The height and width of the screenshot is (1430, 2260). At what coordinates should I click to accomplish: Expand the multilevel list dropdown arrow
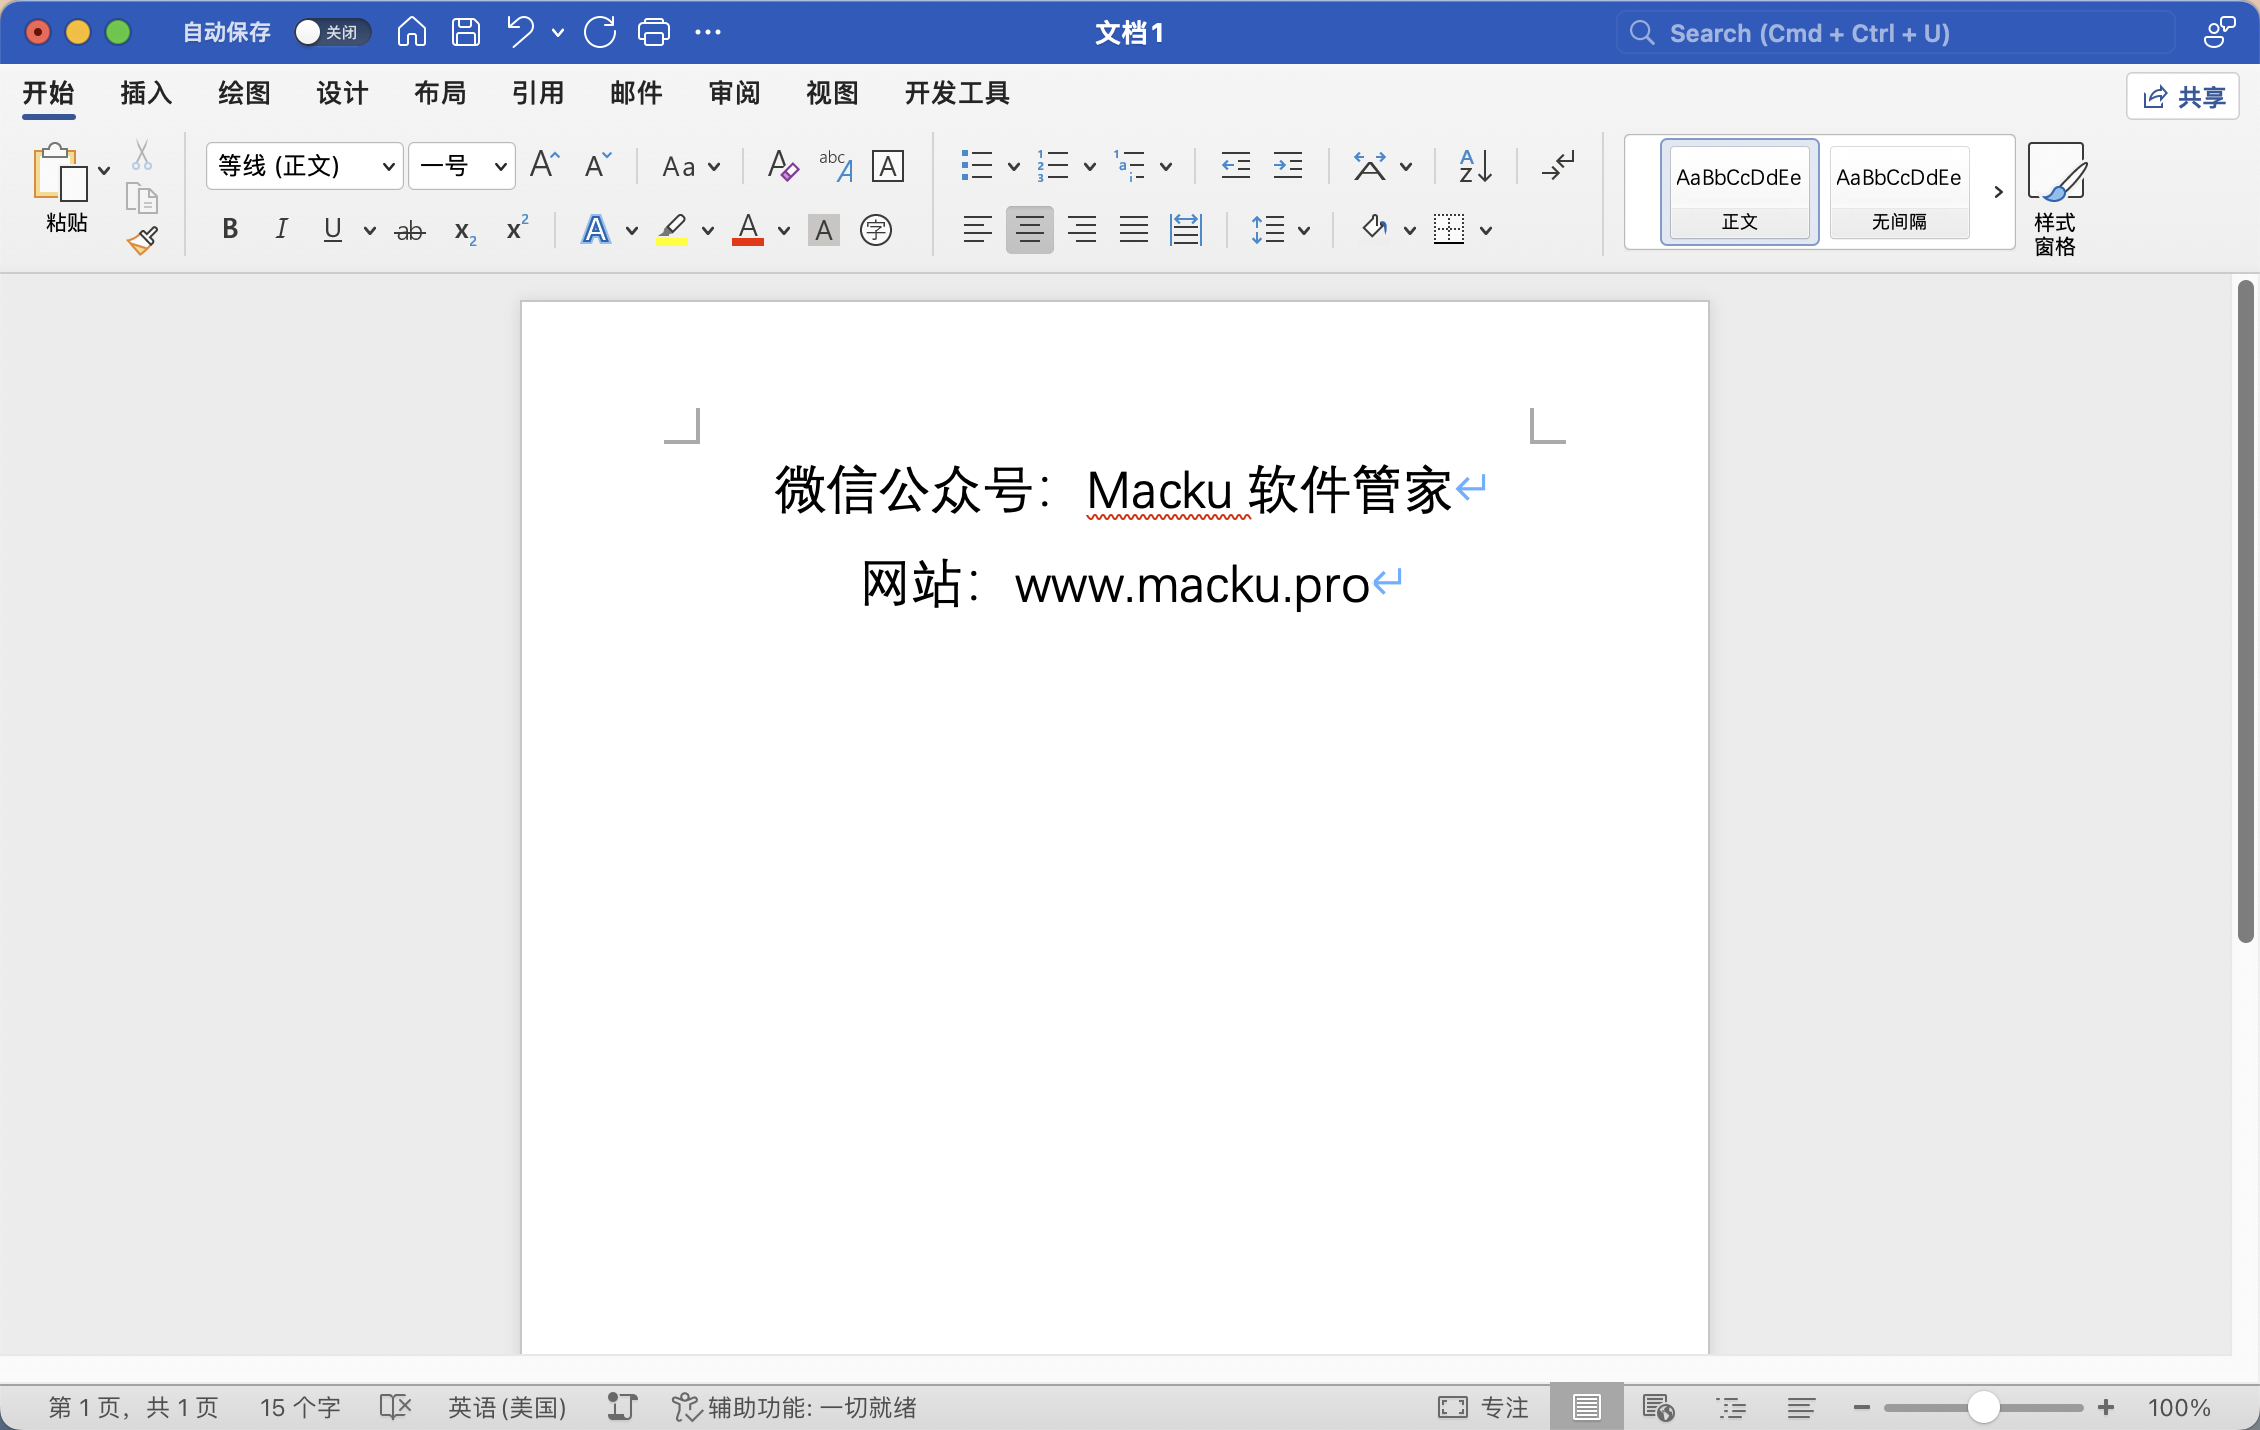pyautogui.click(x=1166, y=167)
